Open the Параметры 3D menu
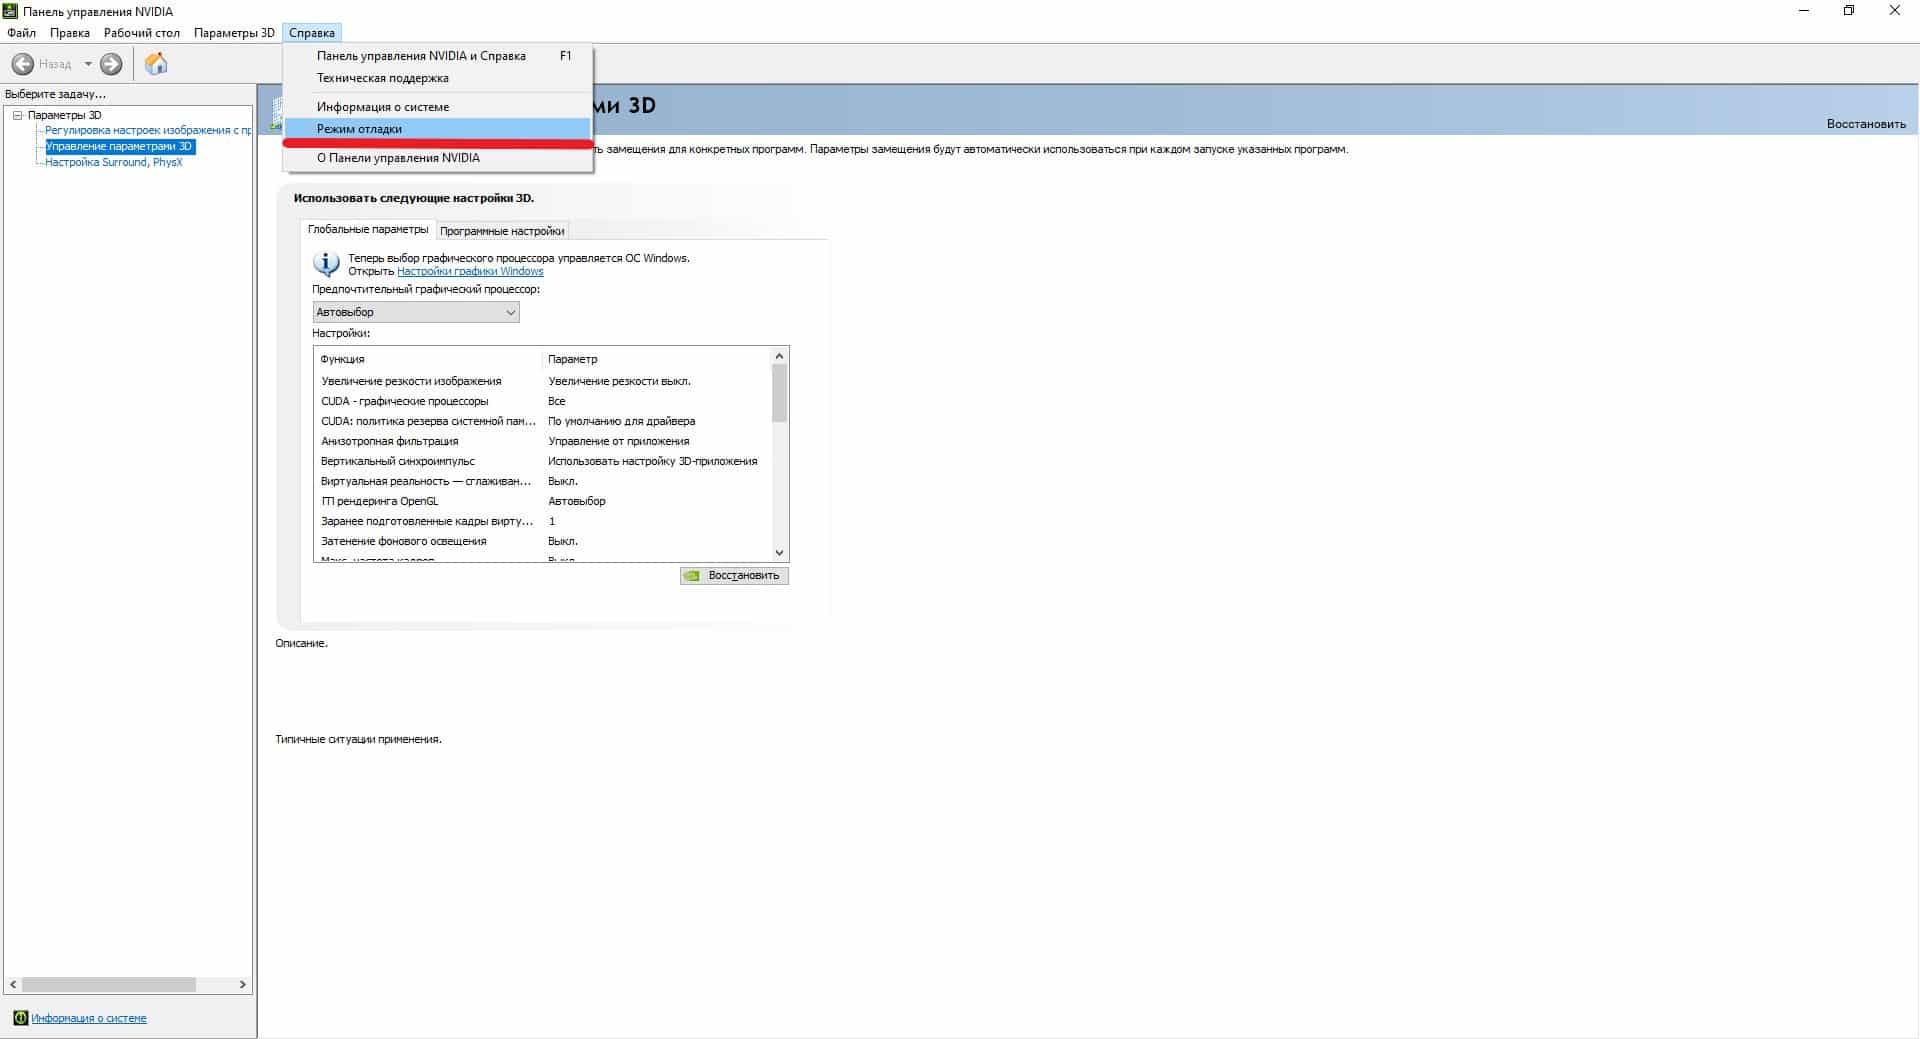The height and width of the screenshot is (1039, 1920). coord(234,33)
